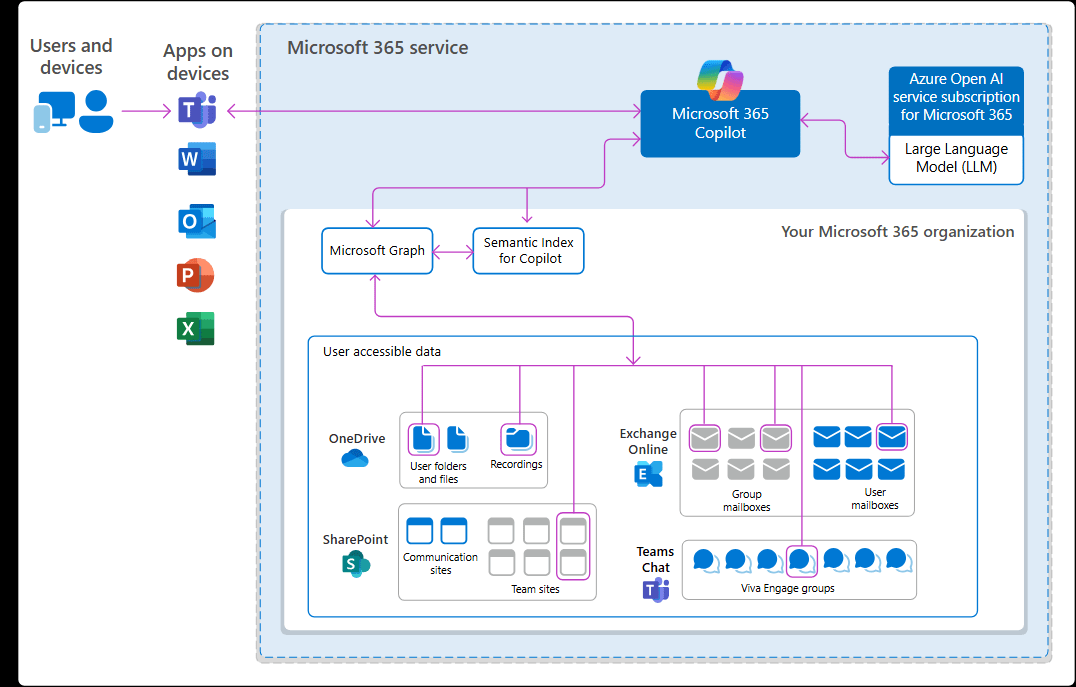
Task: Select the Recordings folder icon
Action: tap(518, 437)
